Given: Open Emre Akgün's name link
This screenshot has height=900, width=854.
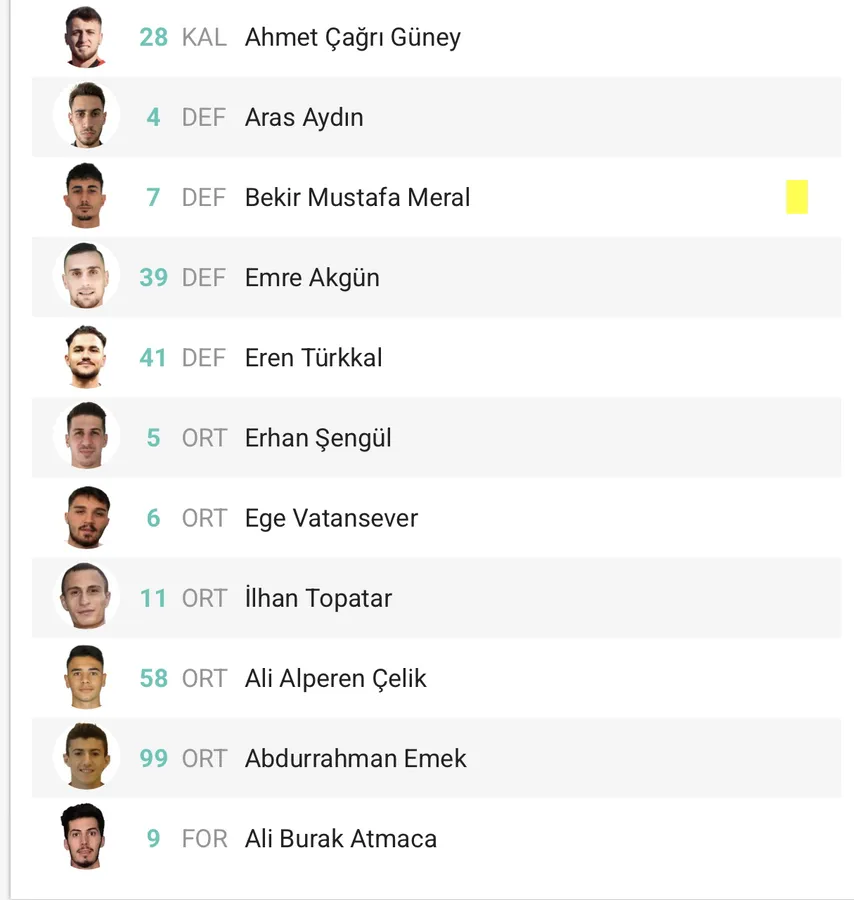Looking at the screenshot, I should [x=312, y=278].
